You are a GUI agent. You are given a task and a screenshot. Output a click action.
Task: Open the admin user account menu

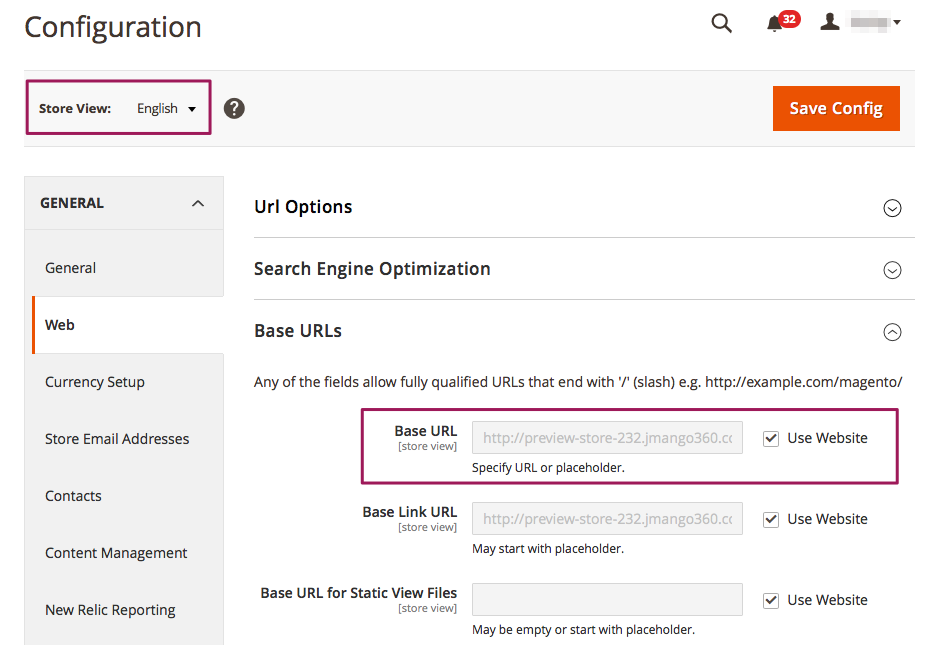(860, 22)
